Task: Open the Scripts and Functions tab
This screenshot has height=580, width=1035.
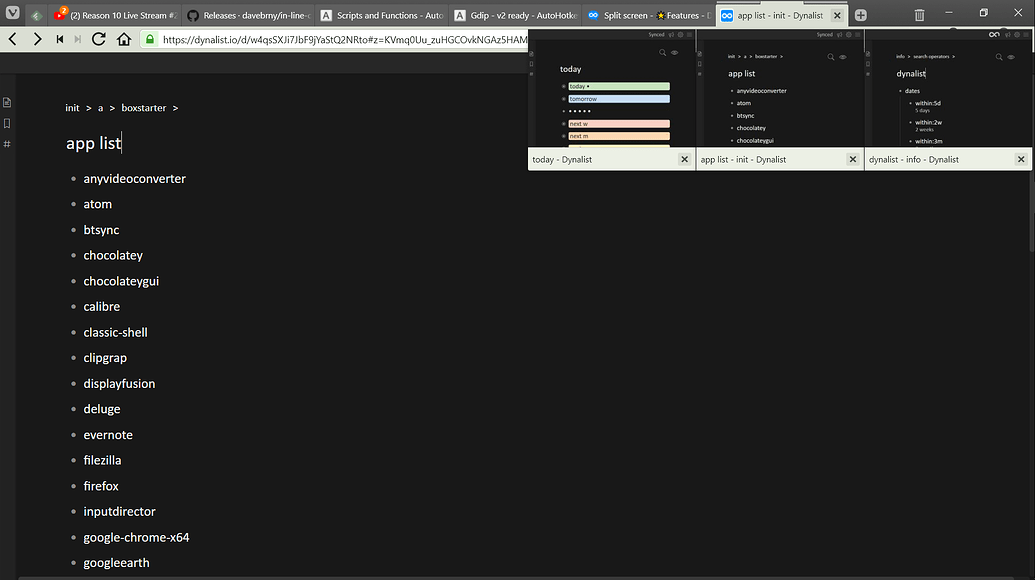Action: (x=382, y=15)
